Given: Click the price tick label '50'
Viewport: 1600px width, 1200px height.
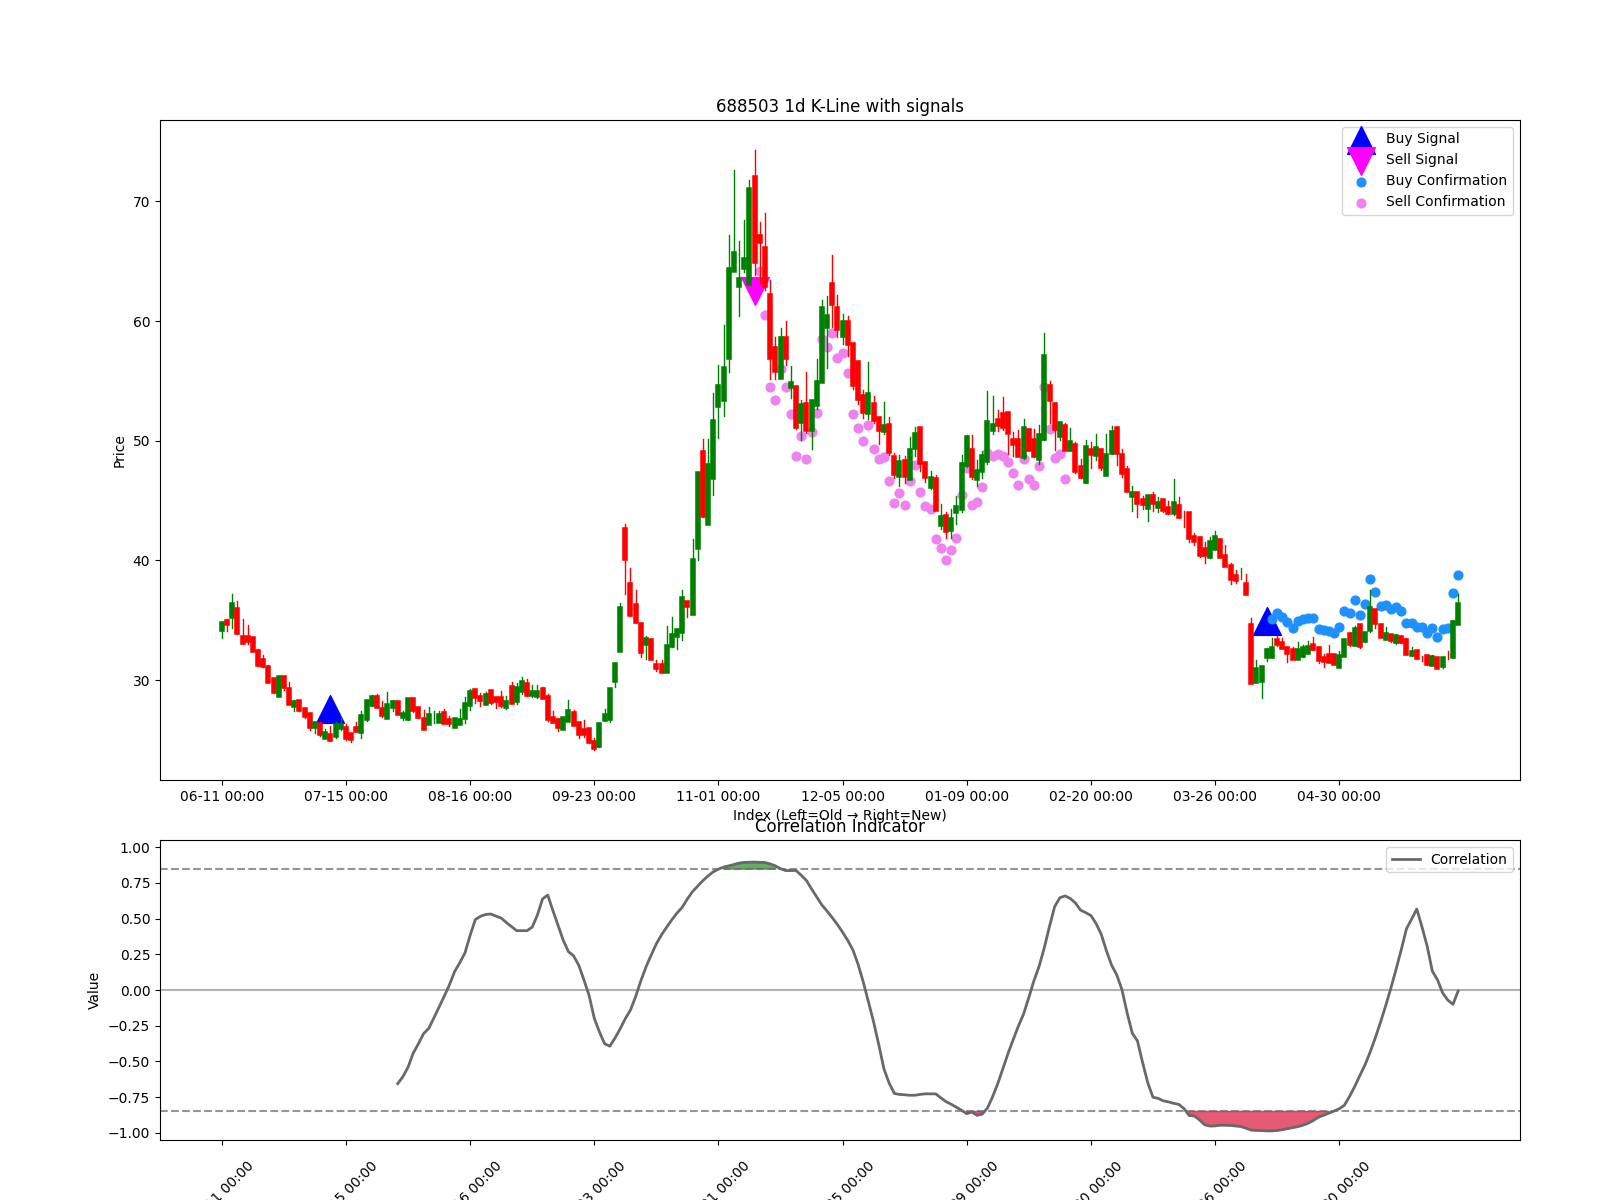Looking at the screenshot, I should tap(141, 442).
